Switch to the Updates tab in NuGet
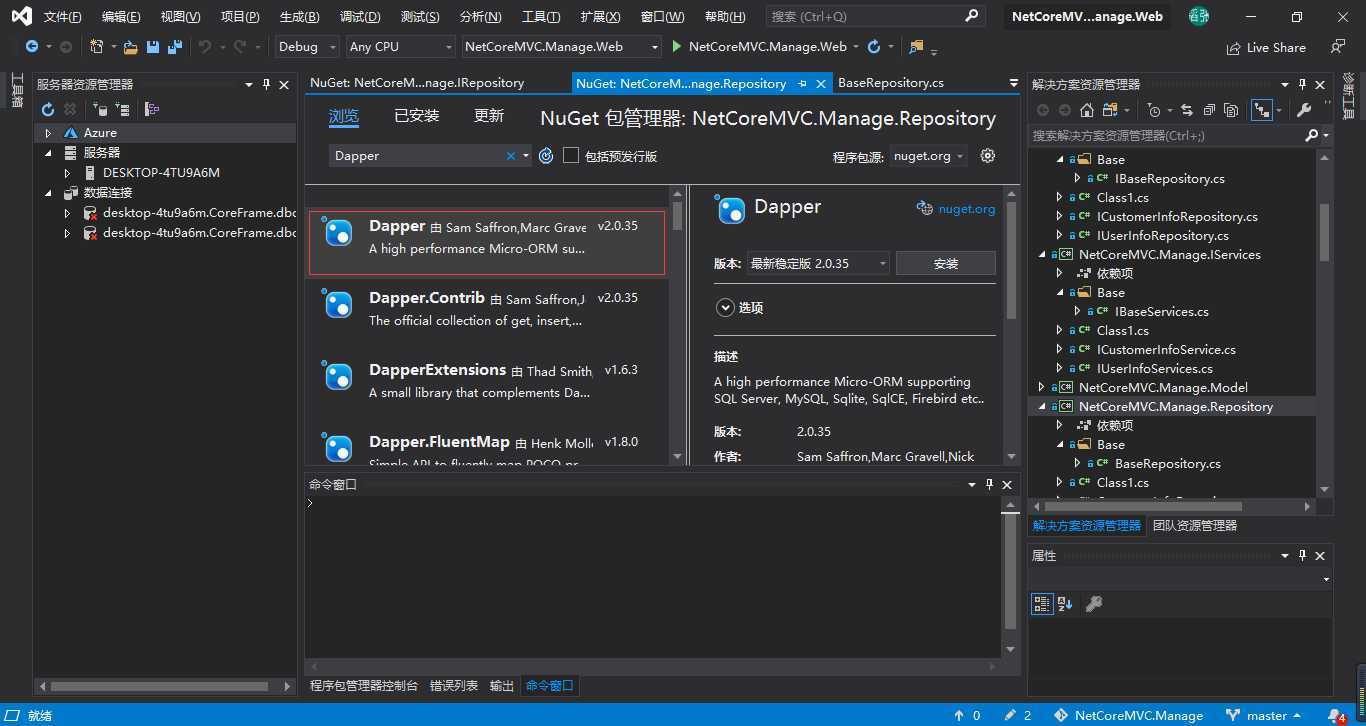Viewport: 1366px width, 726px height. [x=489, y=116]
